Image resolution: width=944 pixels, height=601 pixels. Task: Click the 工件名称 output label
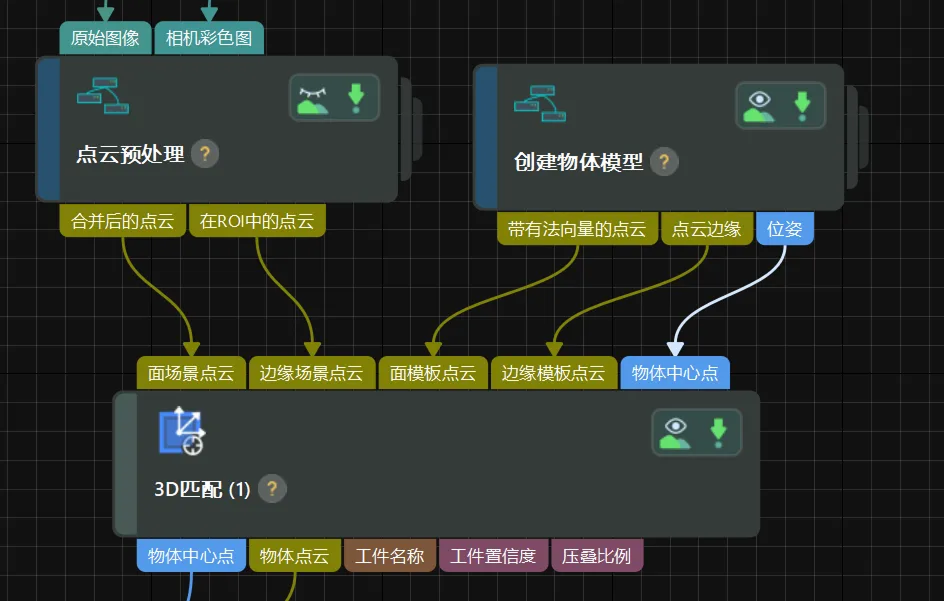[x=388, y=555]
